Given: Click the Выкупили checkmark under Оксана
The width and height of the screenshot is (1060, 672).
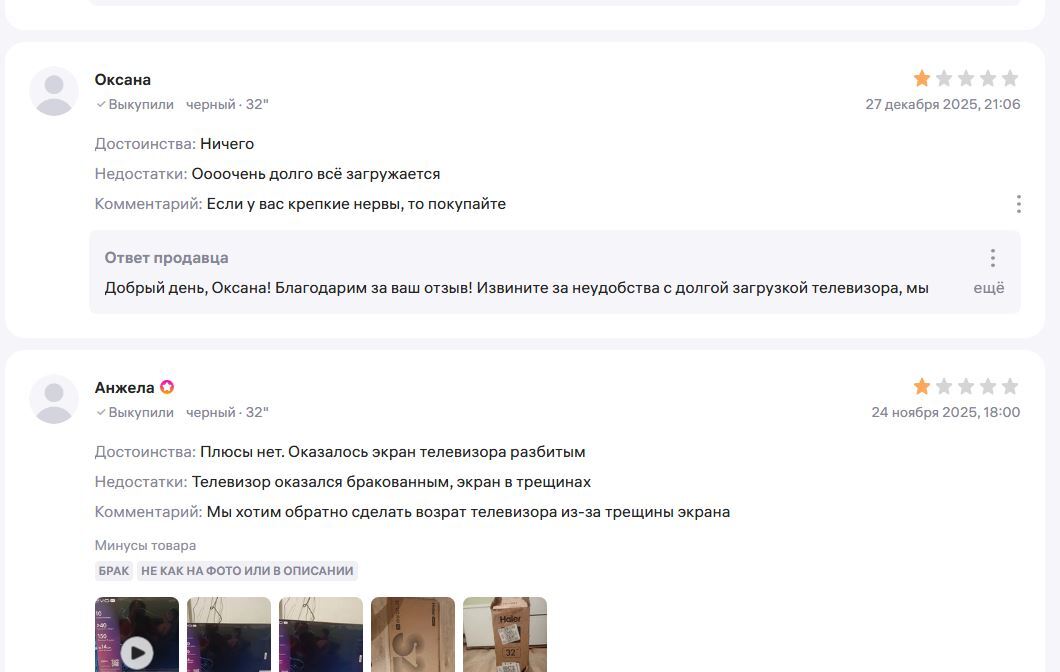Looking at the screenshot, I should (x=101, y=104).
